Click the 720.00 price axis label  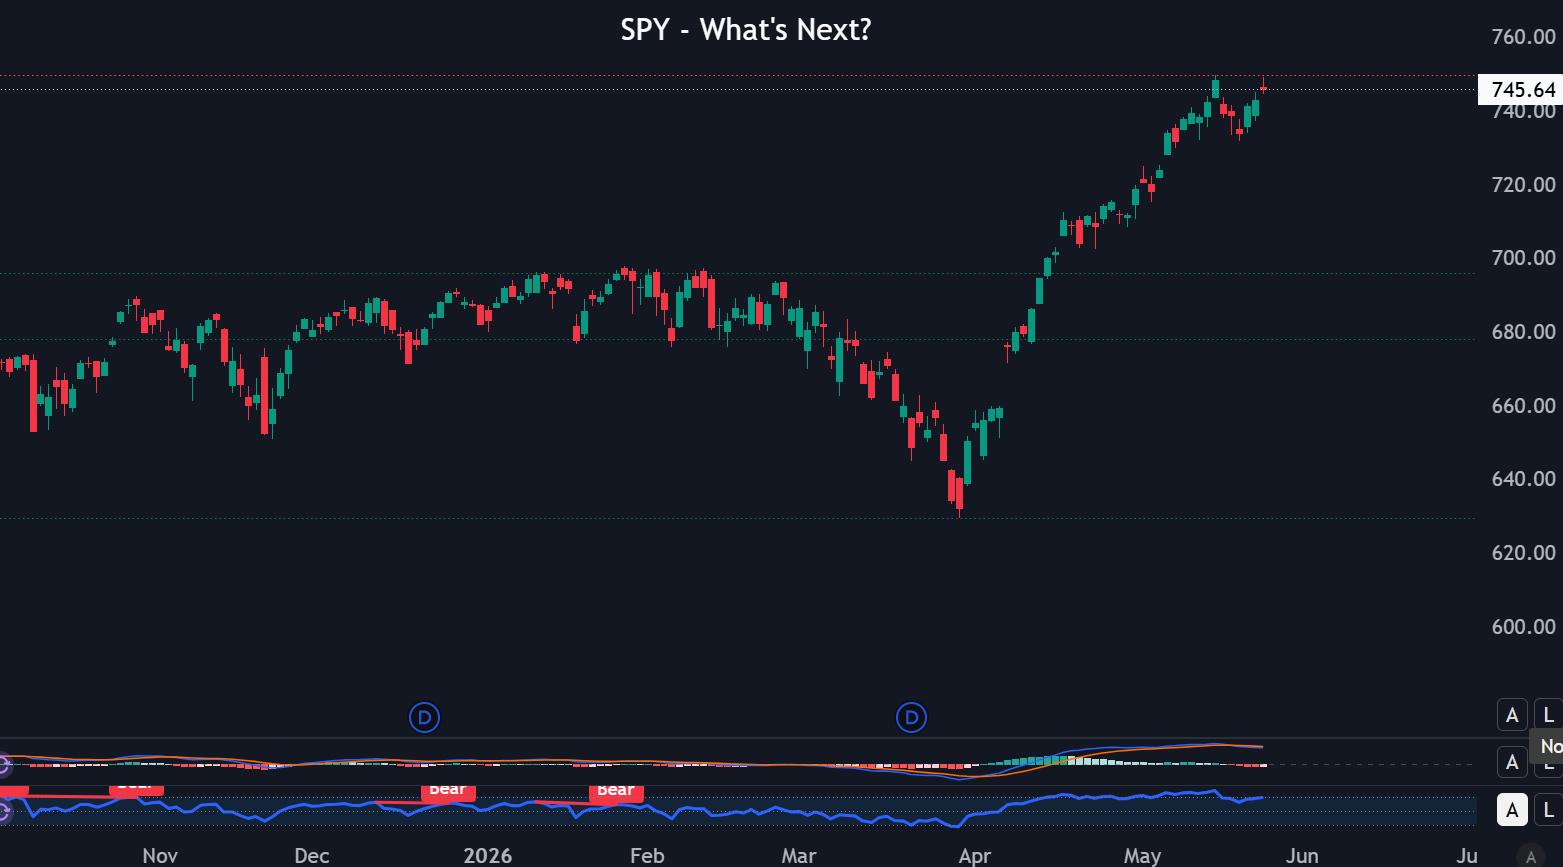1523,185
